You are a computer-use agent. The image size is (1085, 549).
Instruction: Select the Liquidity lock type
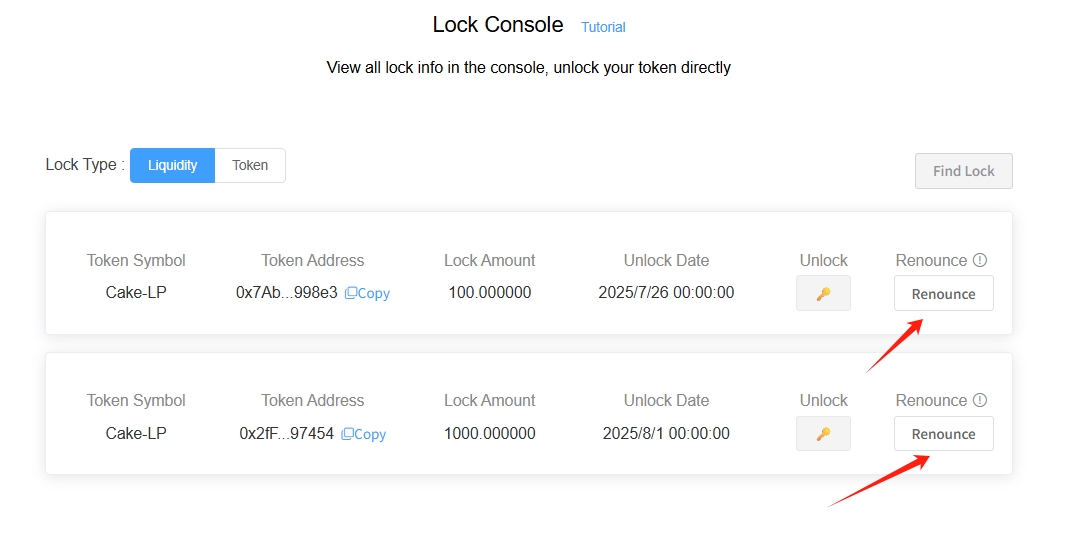172,165
